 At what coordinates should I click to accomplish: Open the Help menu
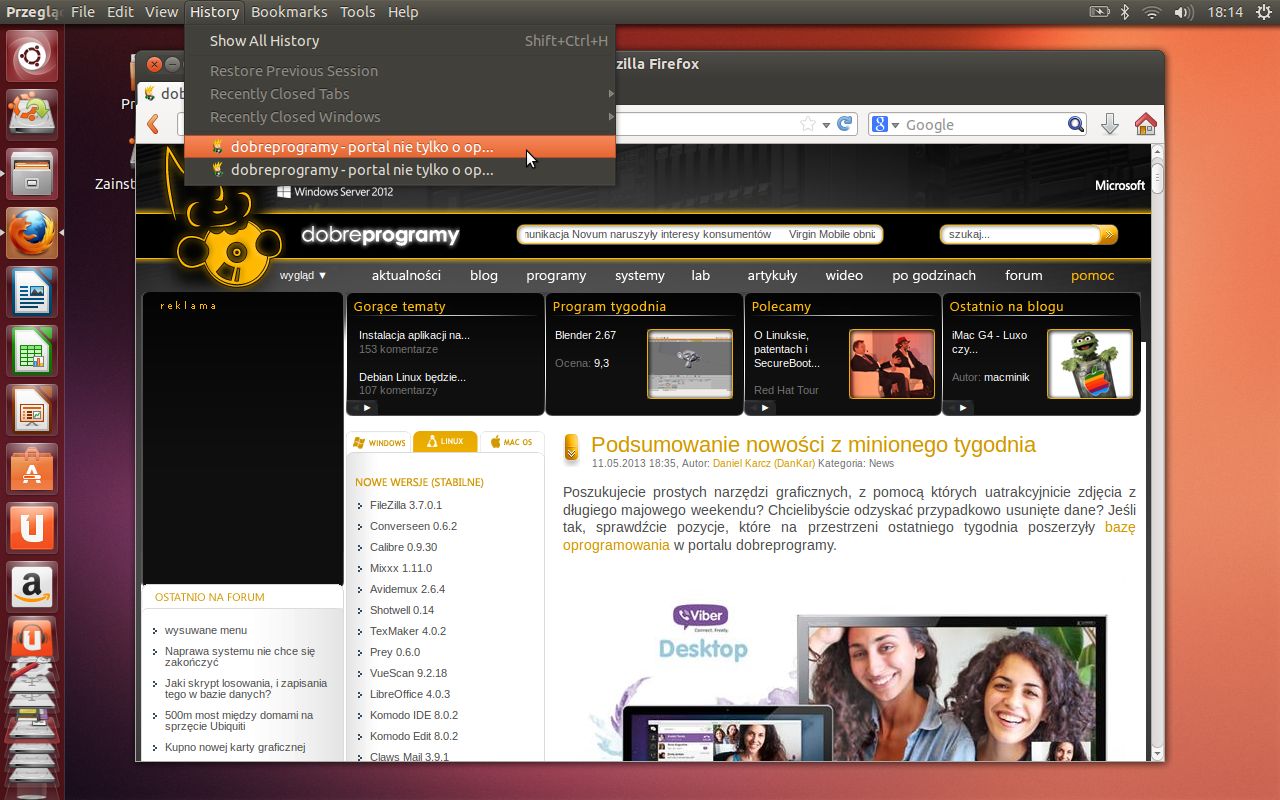[x=403, y=12]
